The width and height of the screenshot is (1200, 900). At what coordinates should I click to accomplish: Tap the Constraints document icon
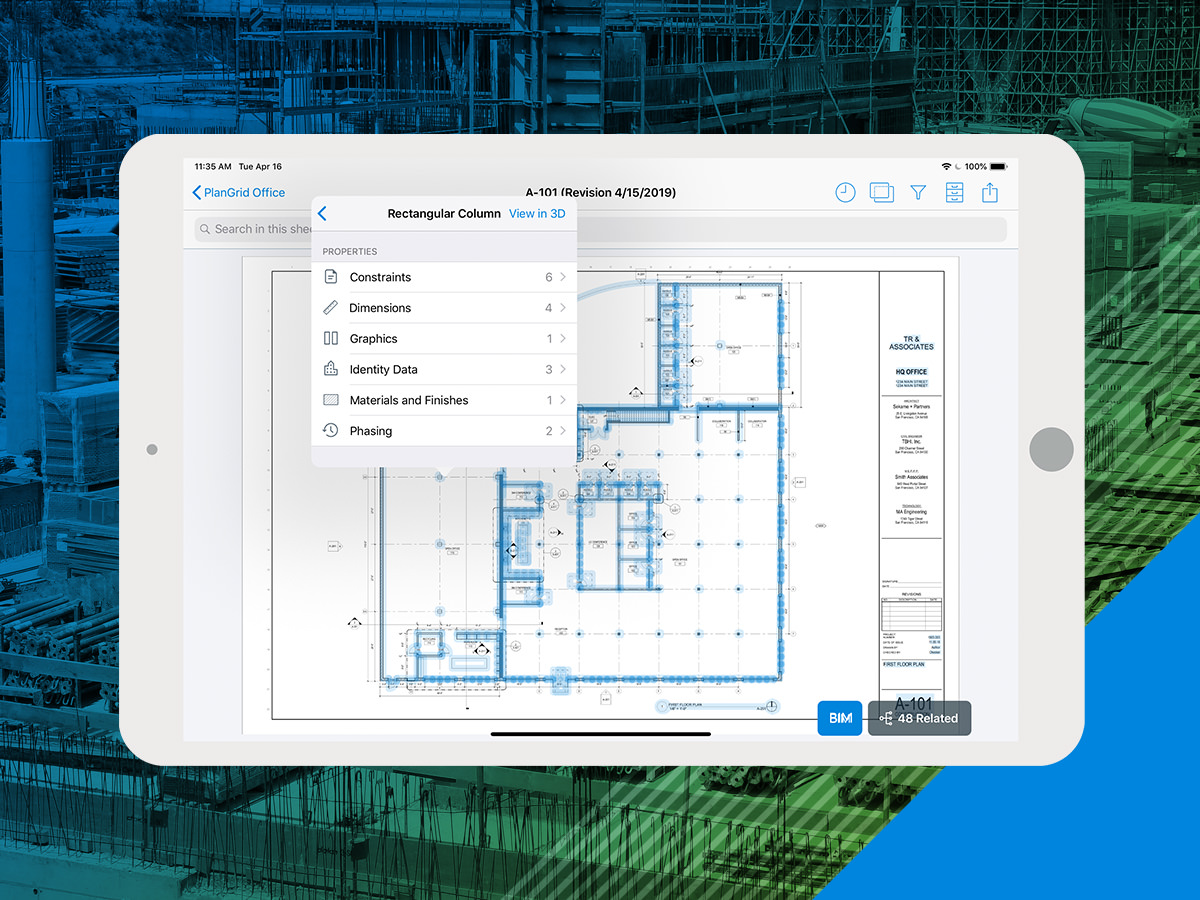point(331,277)
